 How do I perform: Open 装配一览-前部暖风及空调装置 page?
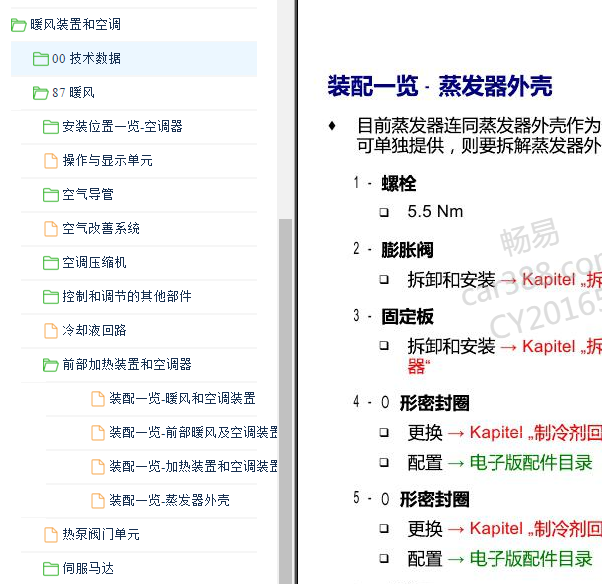point(193,432)
